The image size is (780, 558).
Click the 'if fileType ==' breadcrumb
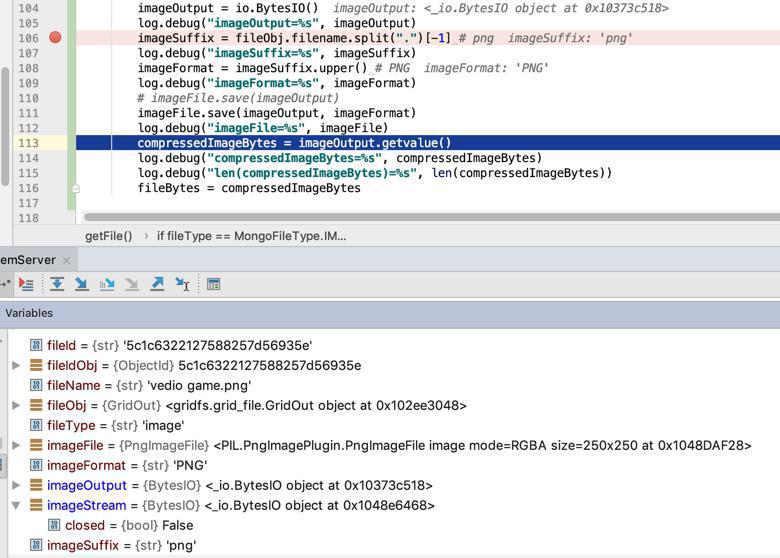(x=251, y=236)
